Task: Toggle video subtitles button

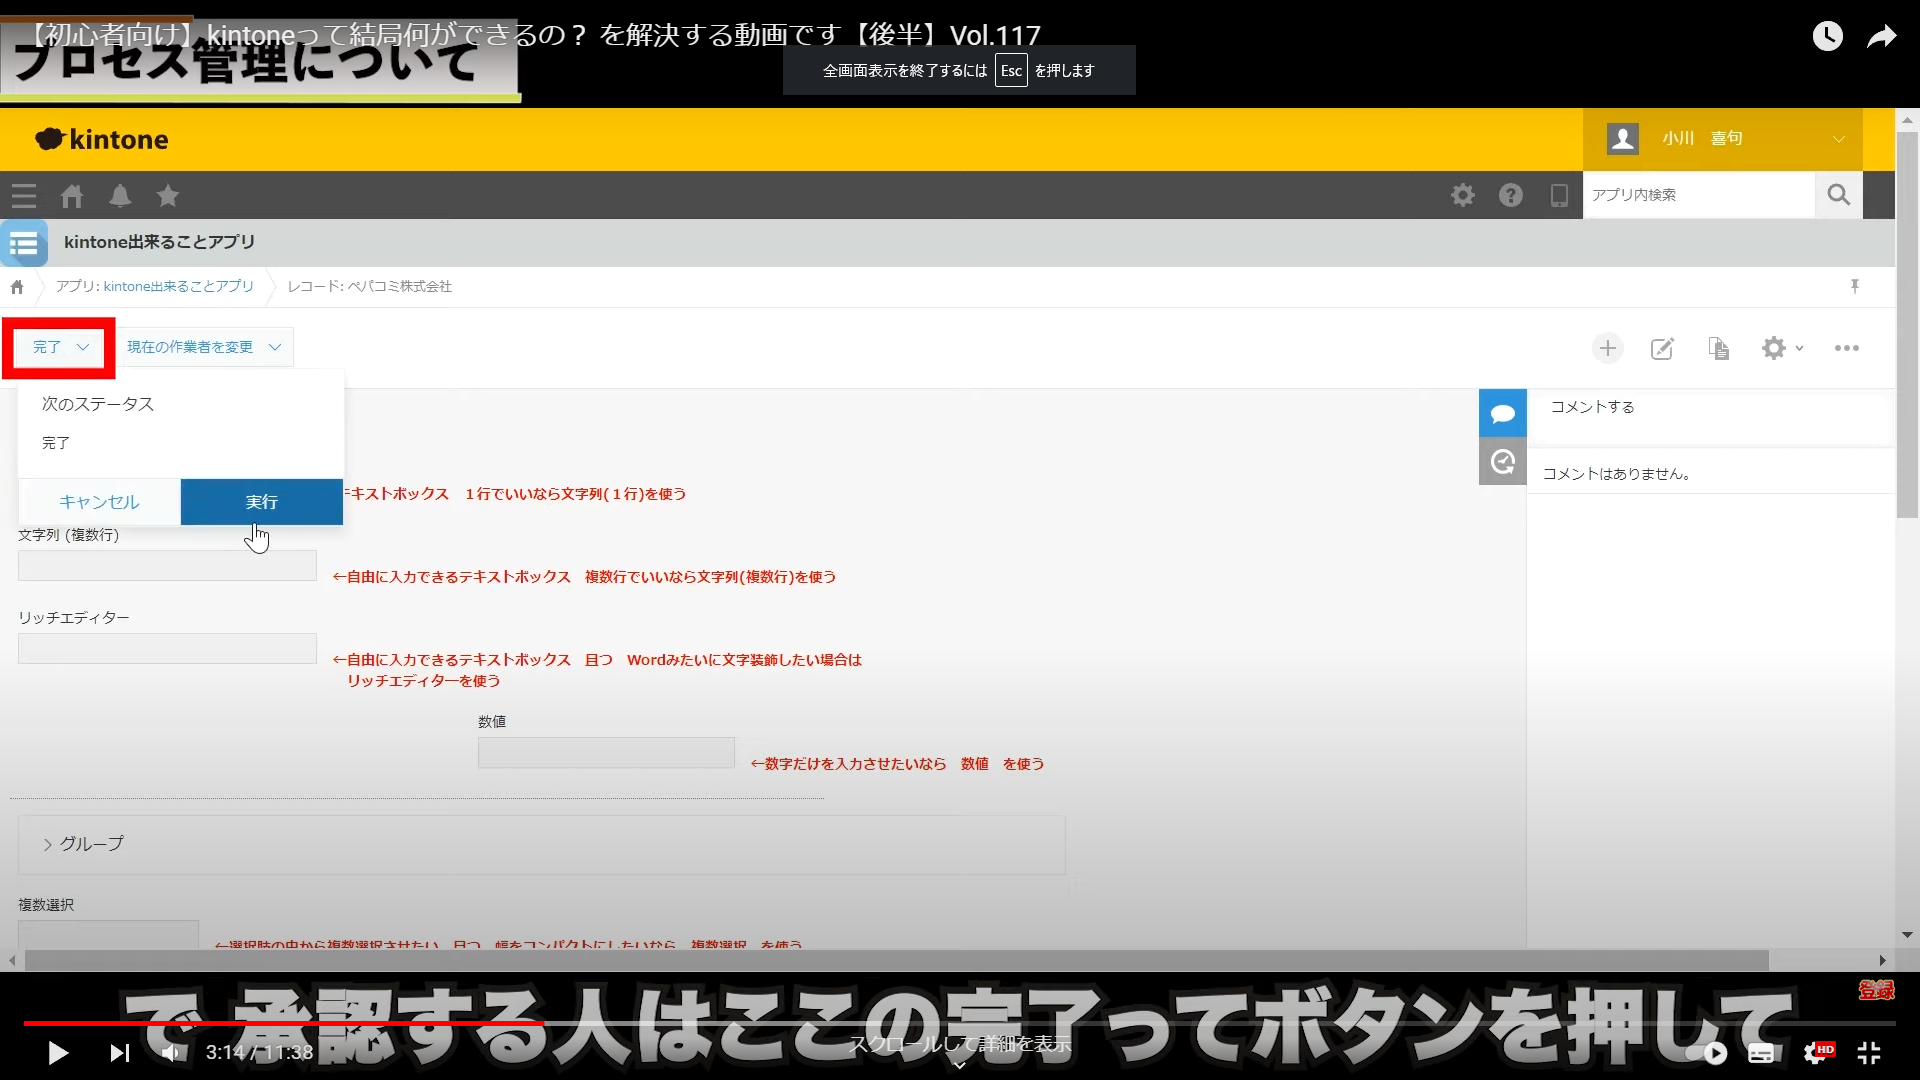Action: 1761,1052
